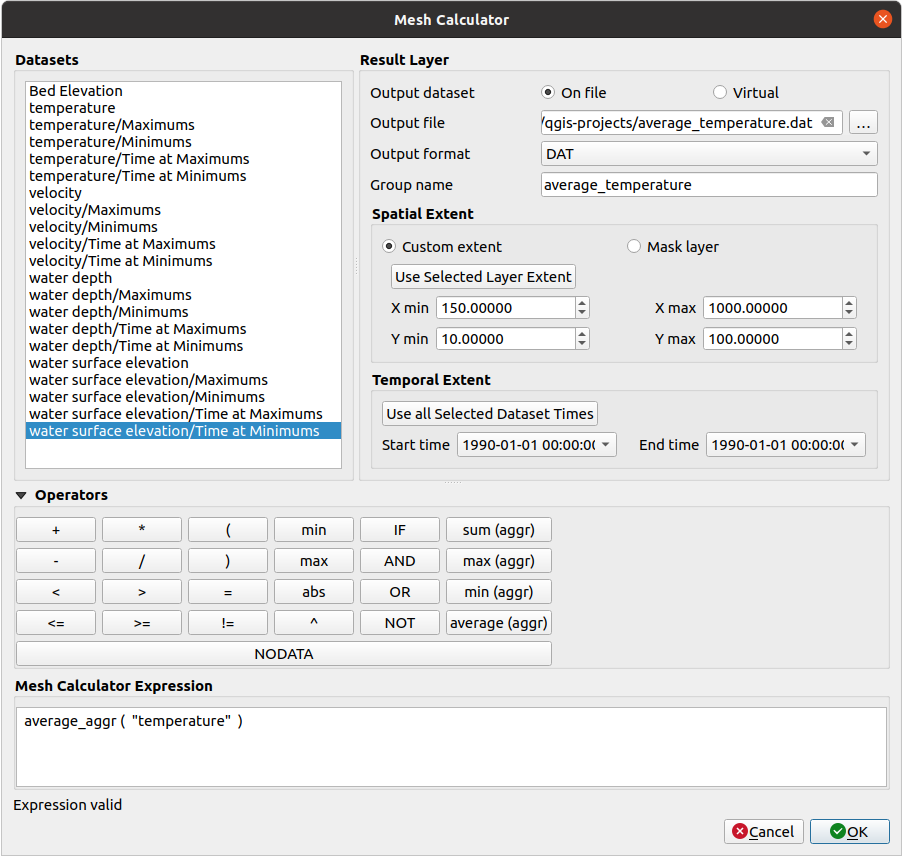Select Virtual output dataset option

[x=719, y=92]
